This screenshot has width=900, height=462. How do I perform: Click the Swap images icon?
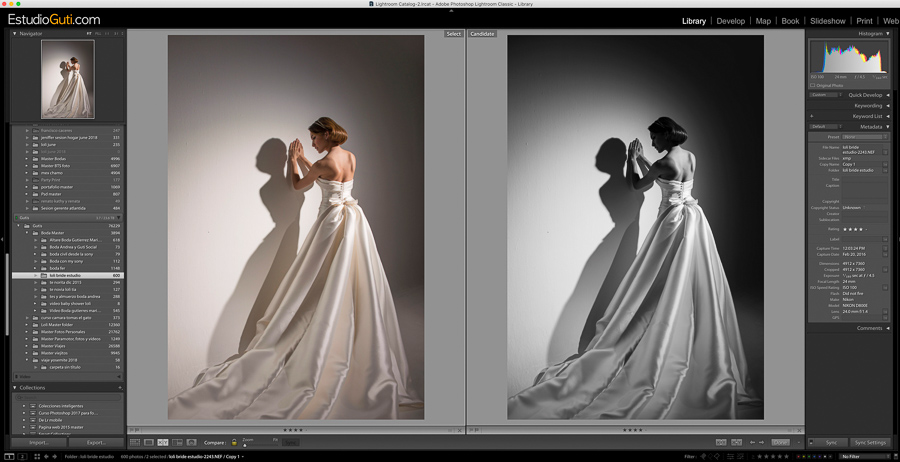coord(721,442)
